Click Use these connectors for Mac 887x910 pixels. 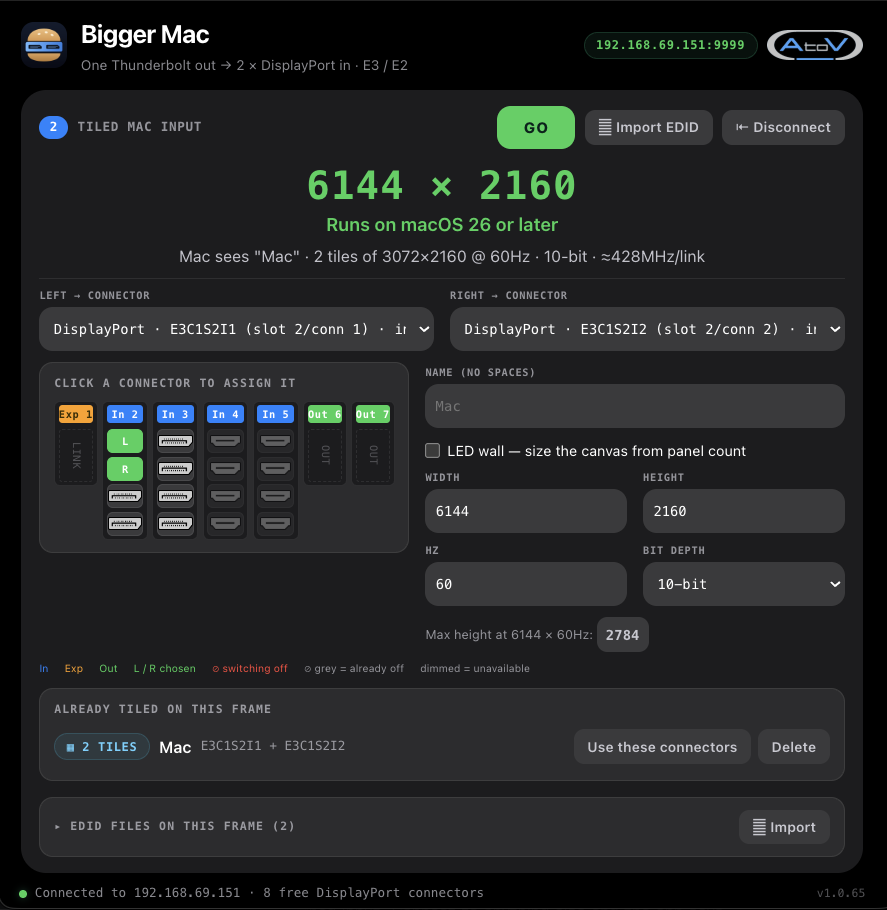pyautogui.click(x=662, y=747)
